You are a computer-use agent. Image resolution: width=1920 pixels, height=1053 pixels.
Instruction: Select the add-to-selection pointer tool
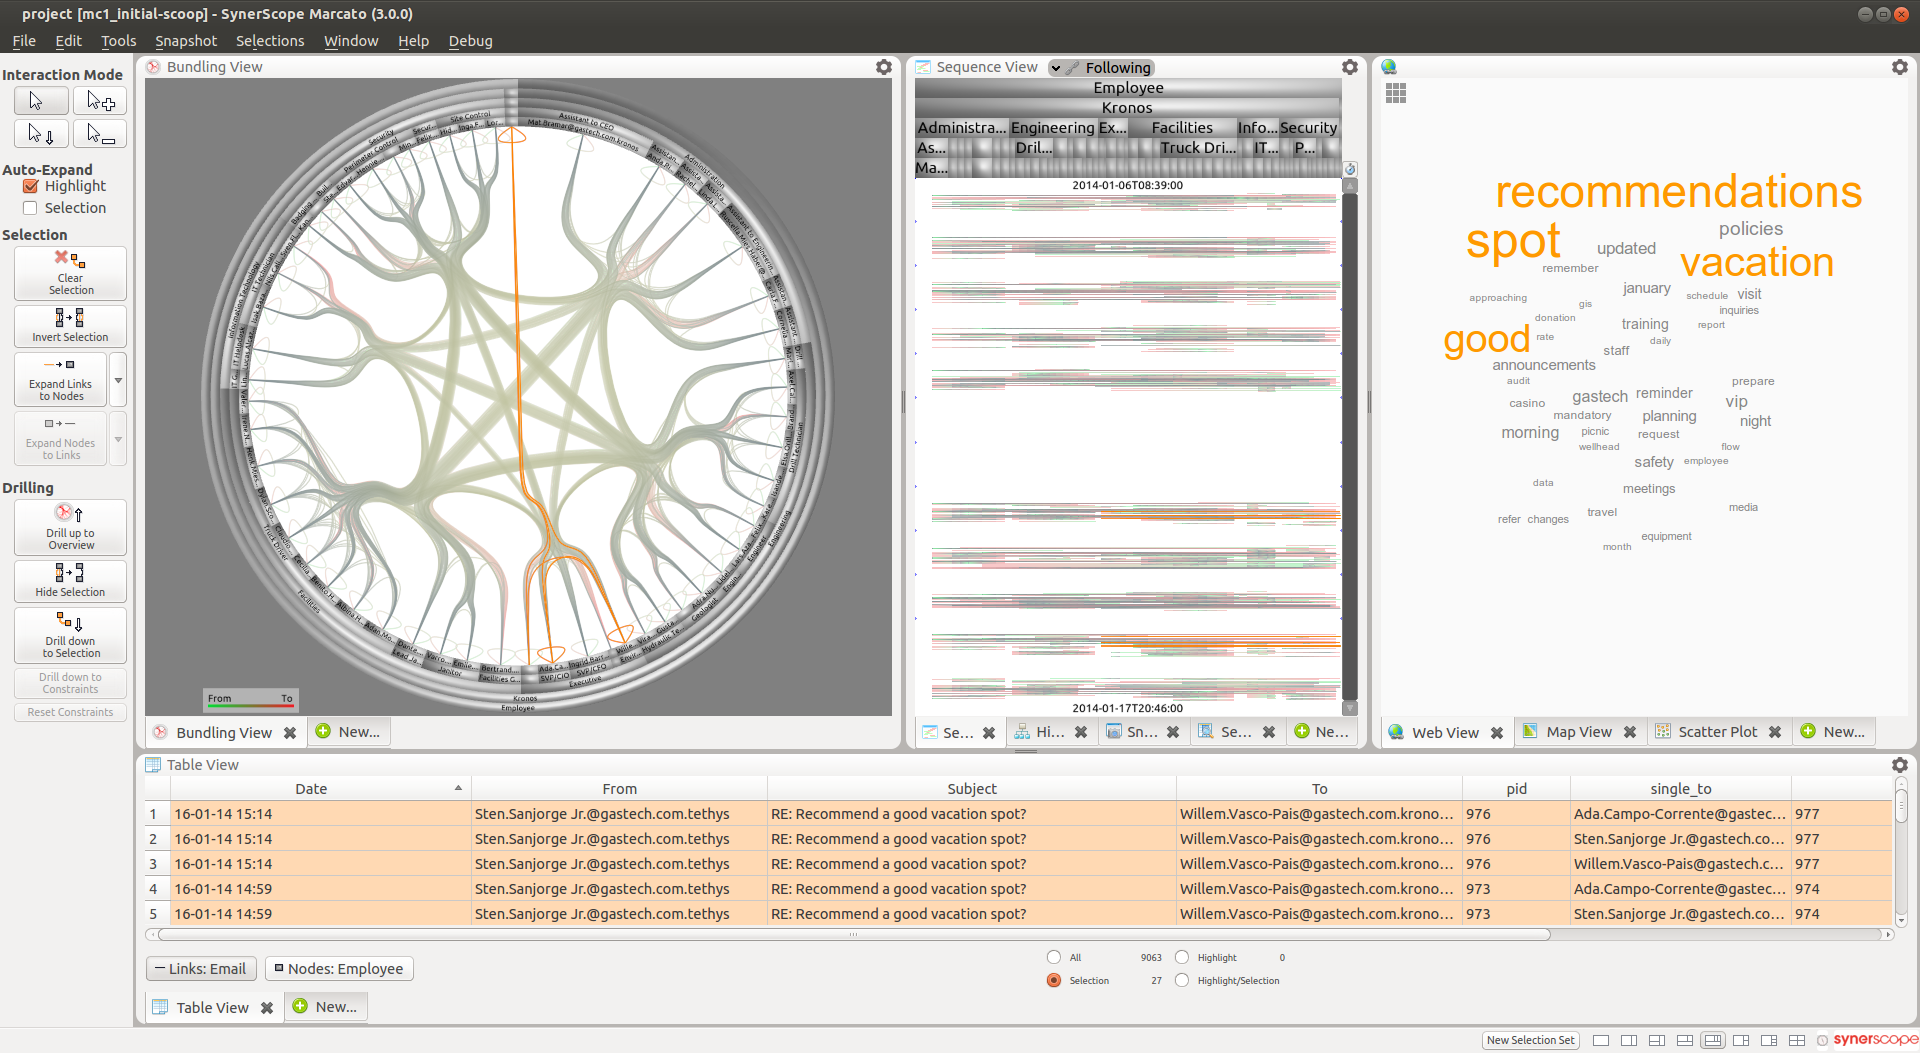pos(100,101)
